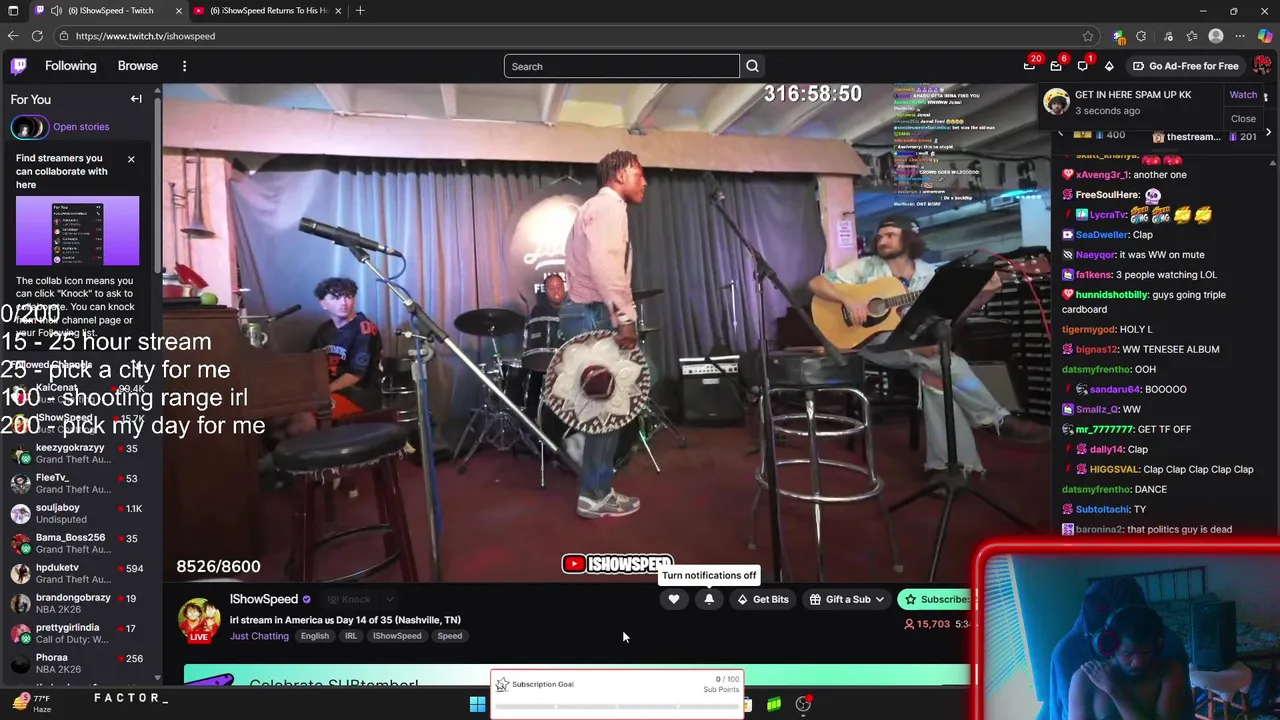1280x720 pixels.
Task: Click the Windows Start button
Action: [x=477, y=704]
